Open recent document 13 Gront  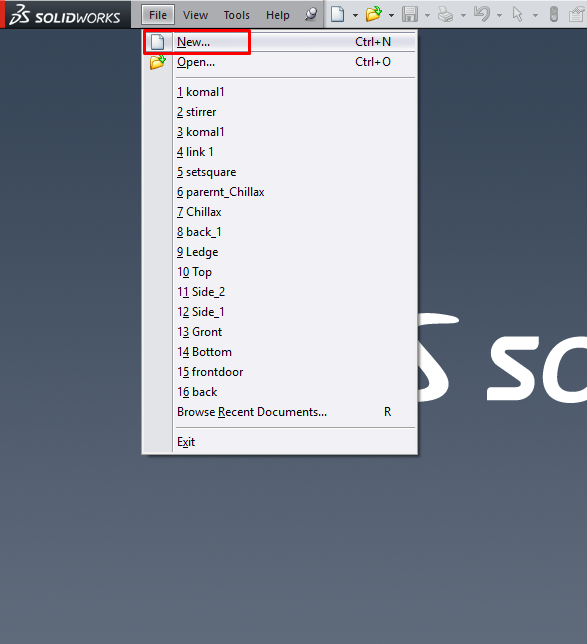click(x=280, y=332)
